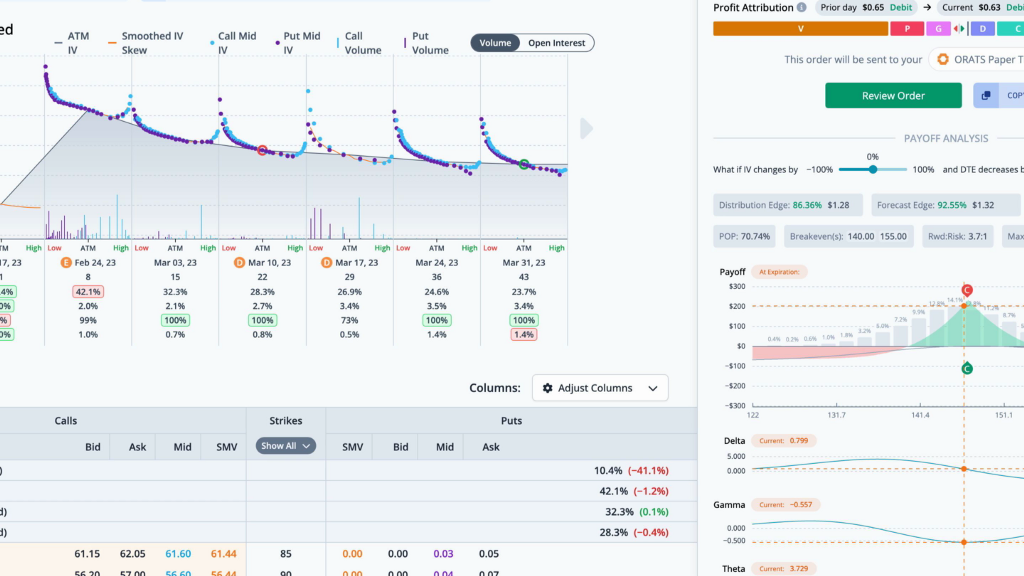Click the red 'C' marker atop the payoff chart
Image resolution: width=1024 pixels, height=576 pixels.
[x=967, y=290]
